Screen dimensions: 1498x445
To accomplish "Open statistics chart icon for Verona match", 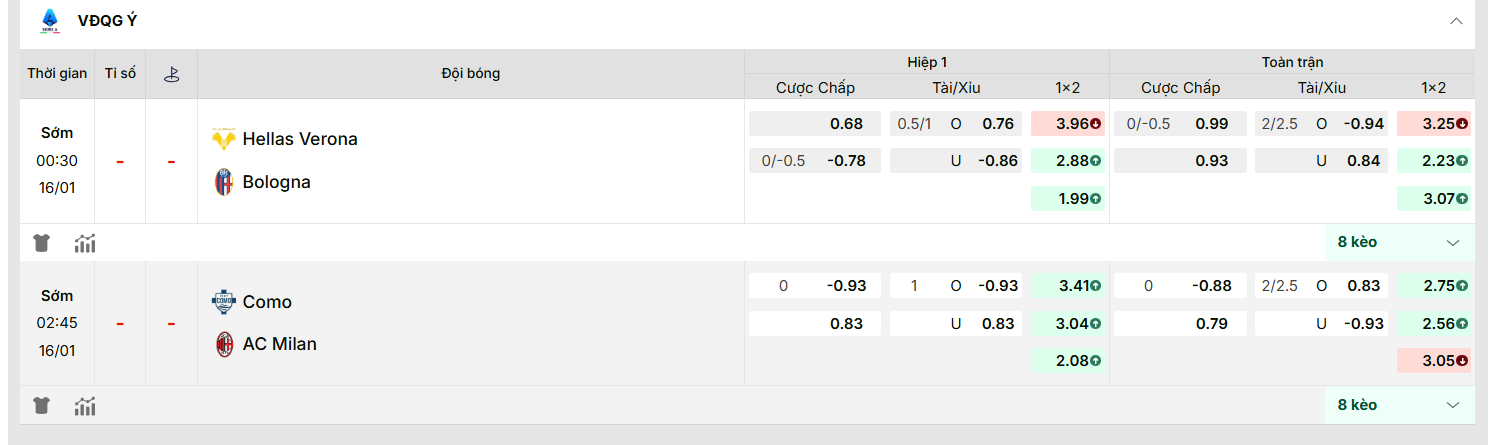I will [85, 242].
